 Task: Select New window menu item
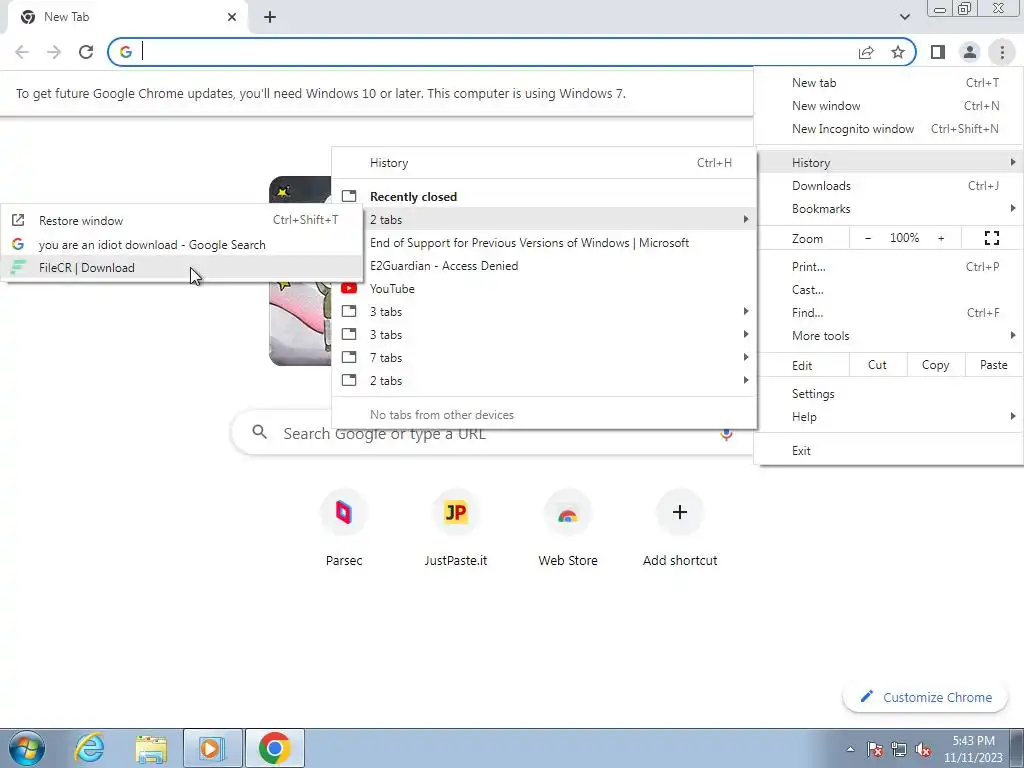pos(889,106)
